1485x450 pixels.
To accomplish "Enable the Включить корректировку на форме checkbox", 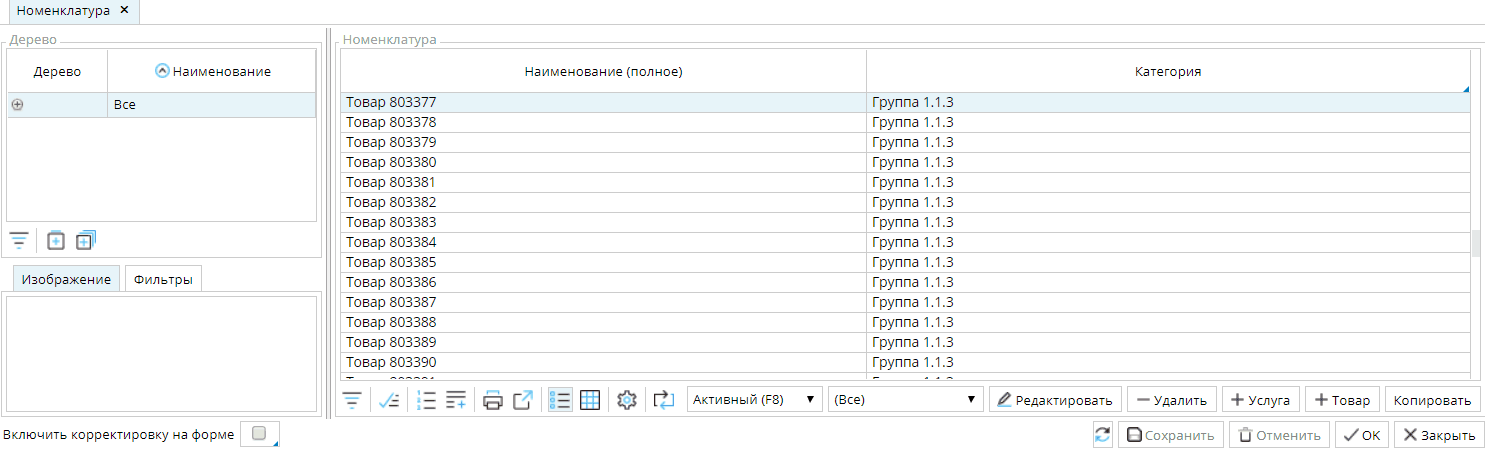I will click(259, 434).
